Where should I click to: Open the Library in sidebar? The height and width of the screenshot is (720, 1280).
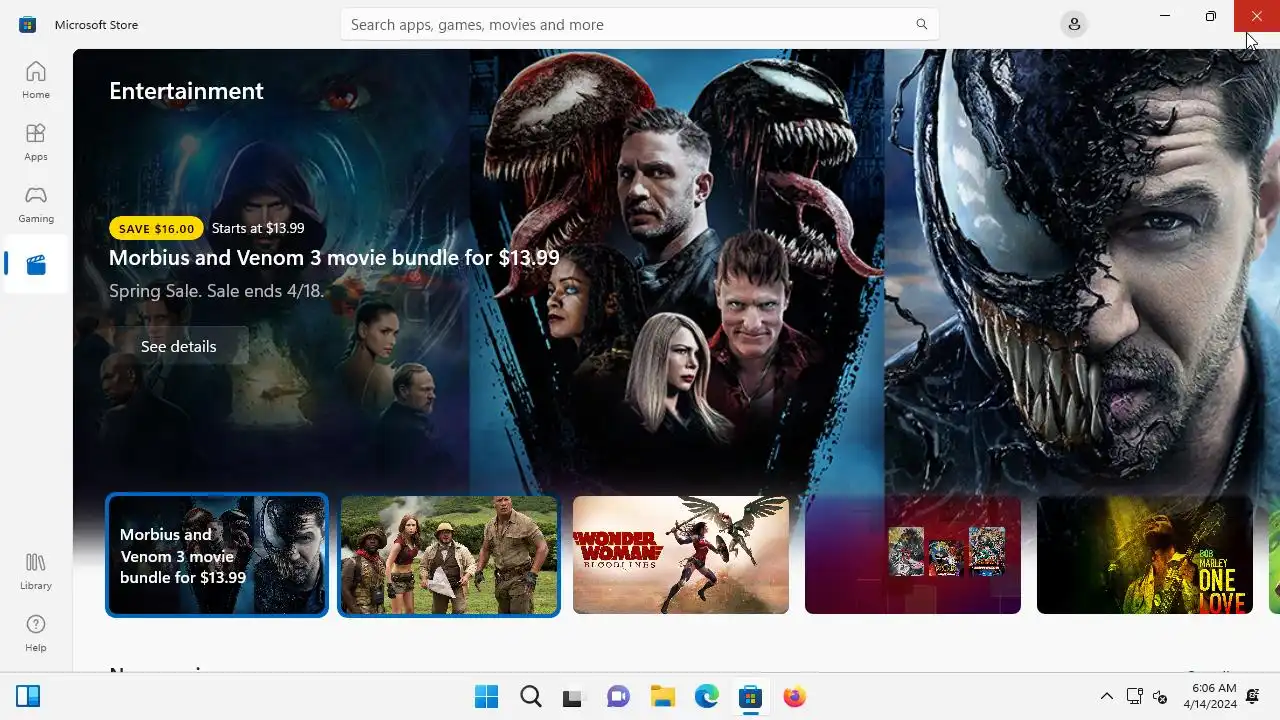36,571
